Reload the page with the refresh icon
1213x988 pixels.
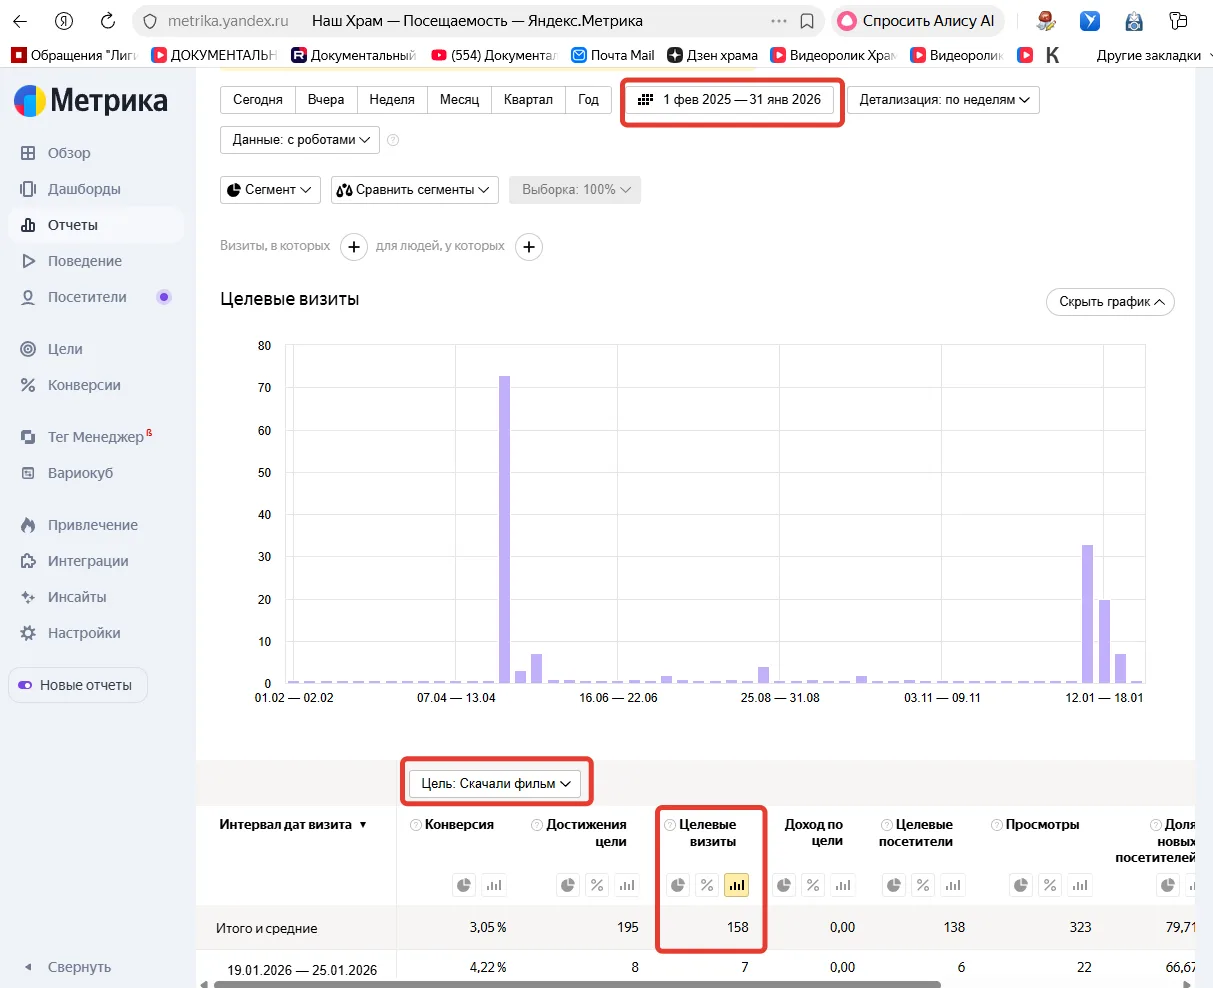click(x=108, y=21)
